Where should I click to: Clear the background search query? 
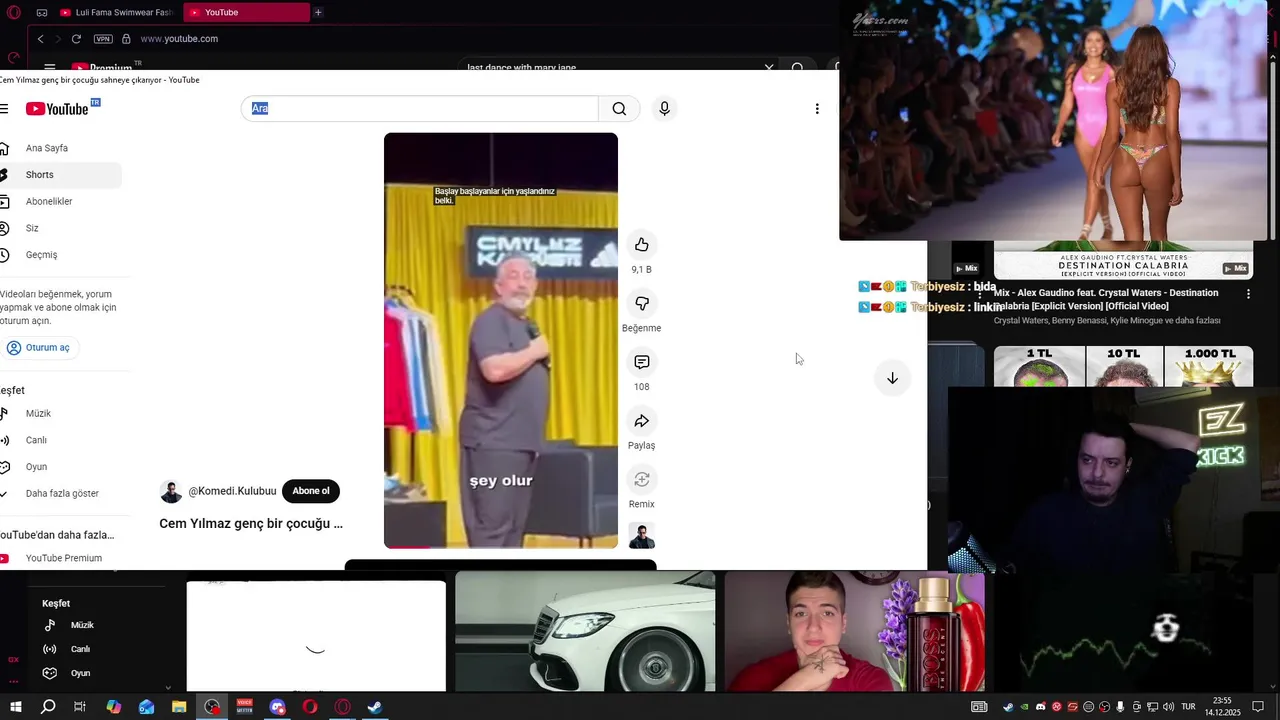click(x=769, y=66)
